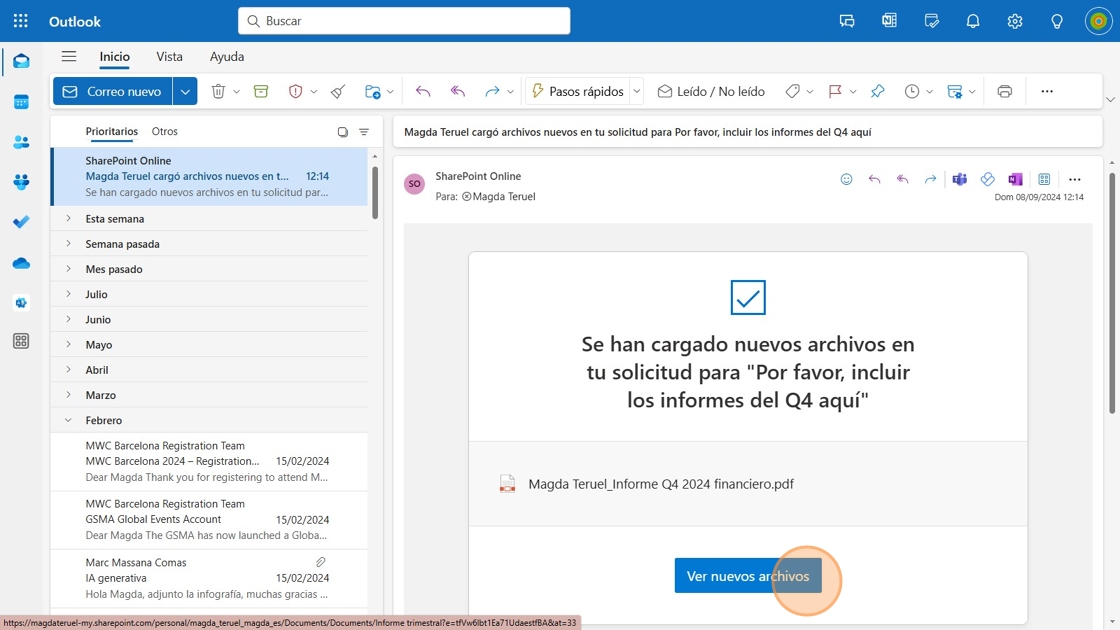
Task: Click the Archive icon in toolbar
Action: click(x=261, y=91)
